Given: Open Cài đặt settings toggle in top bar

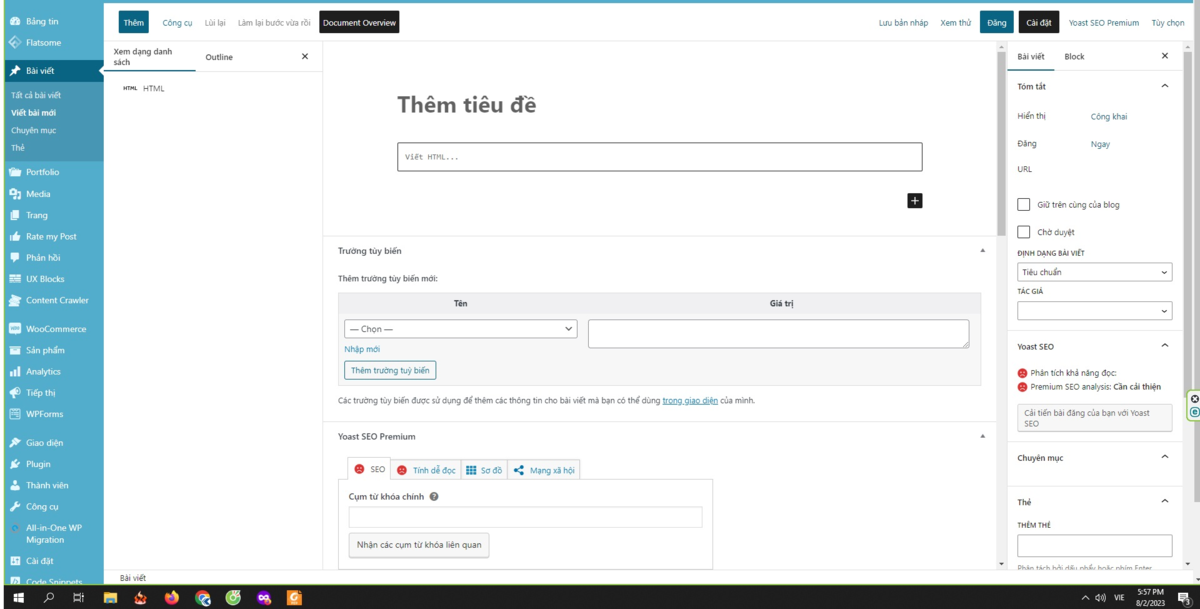Looking at the screenshot, I should coord(1039,22).
